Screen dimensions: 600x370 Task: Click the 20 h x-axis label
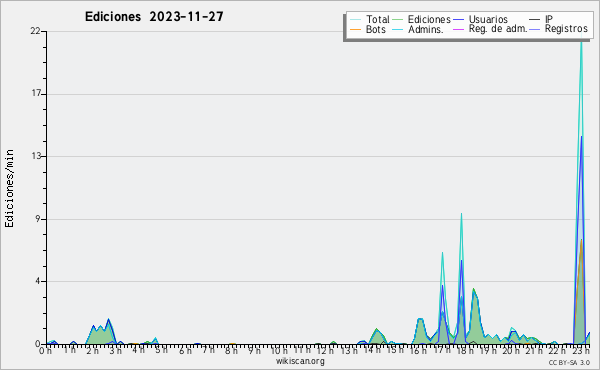coord(511,351)
